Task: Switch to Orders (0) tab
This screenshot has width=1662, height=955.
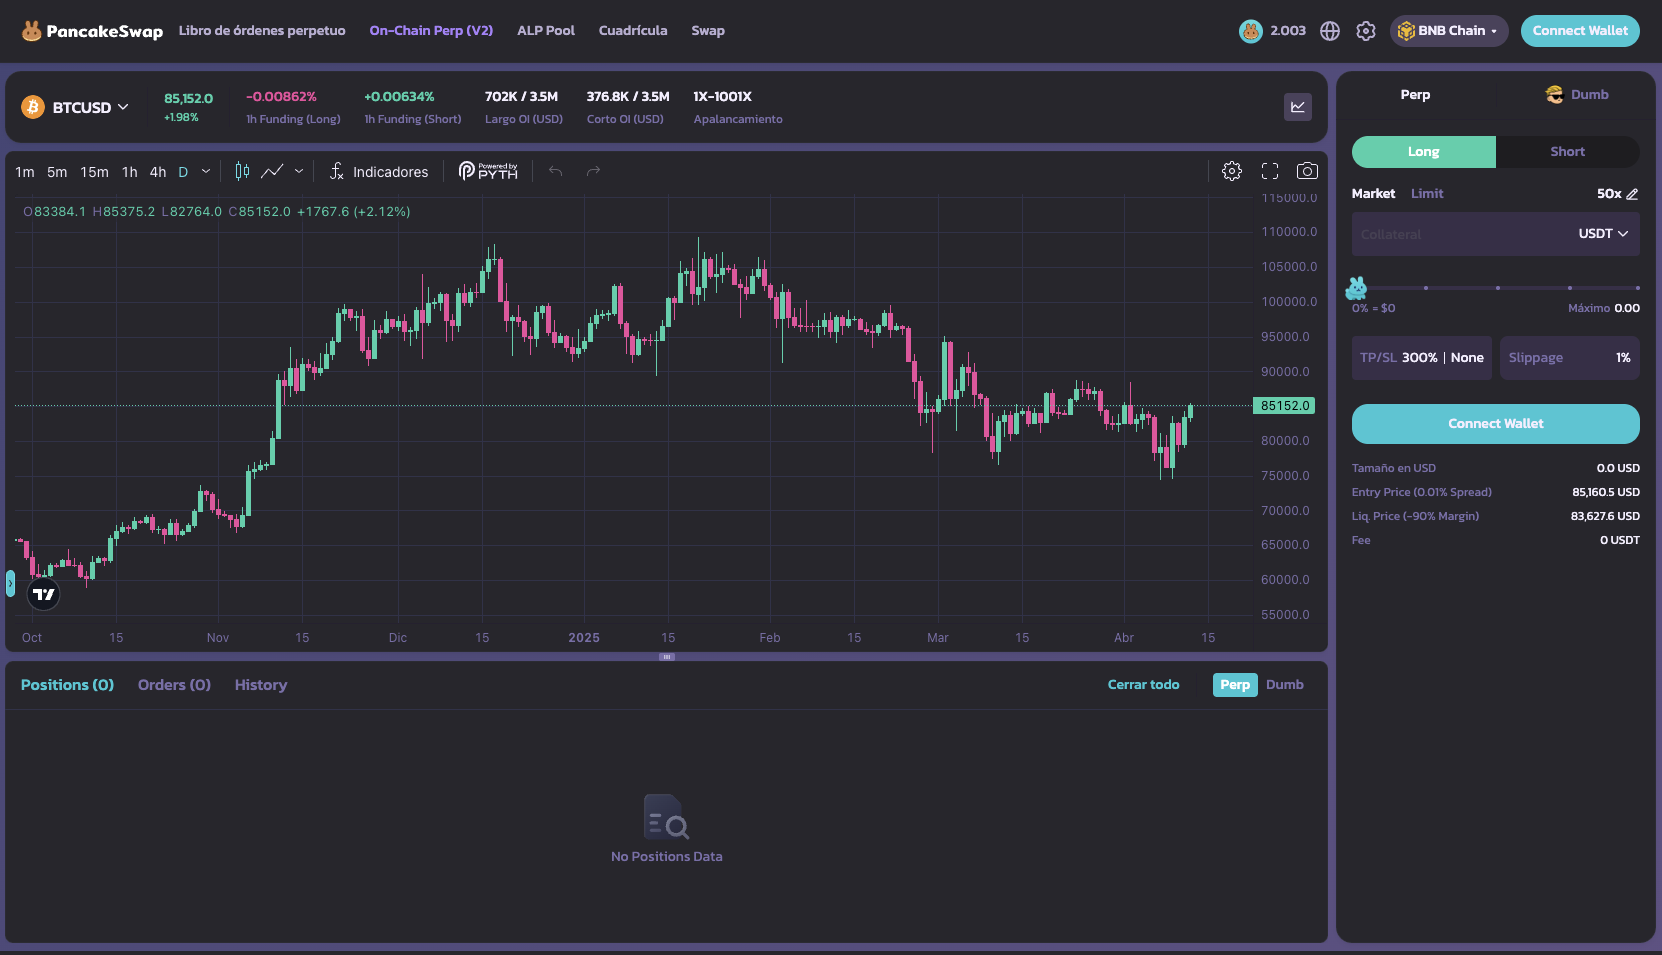Action: pos(174,685)
